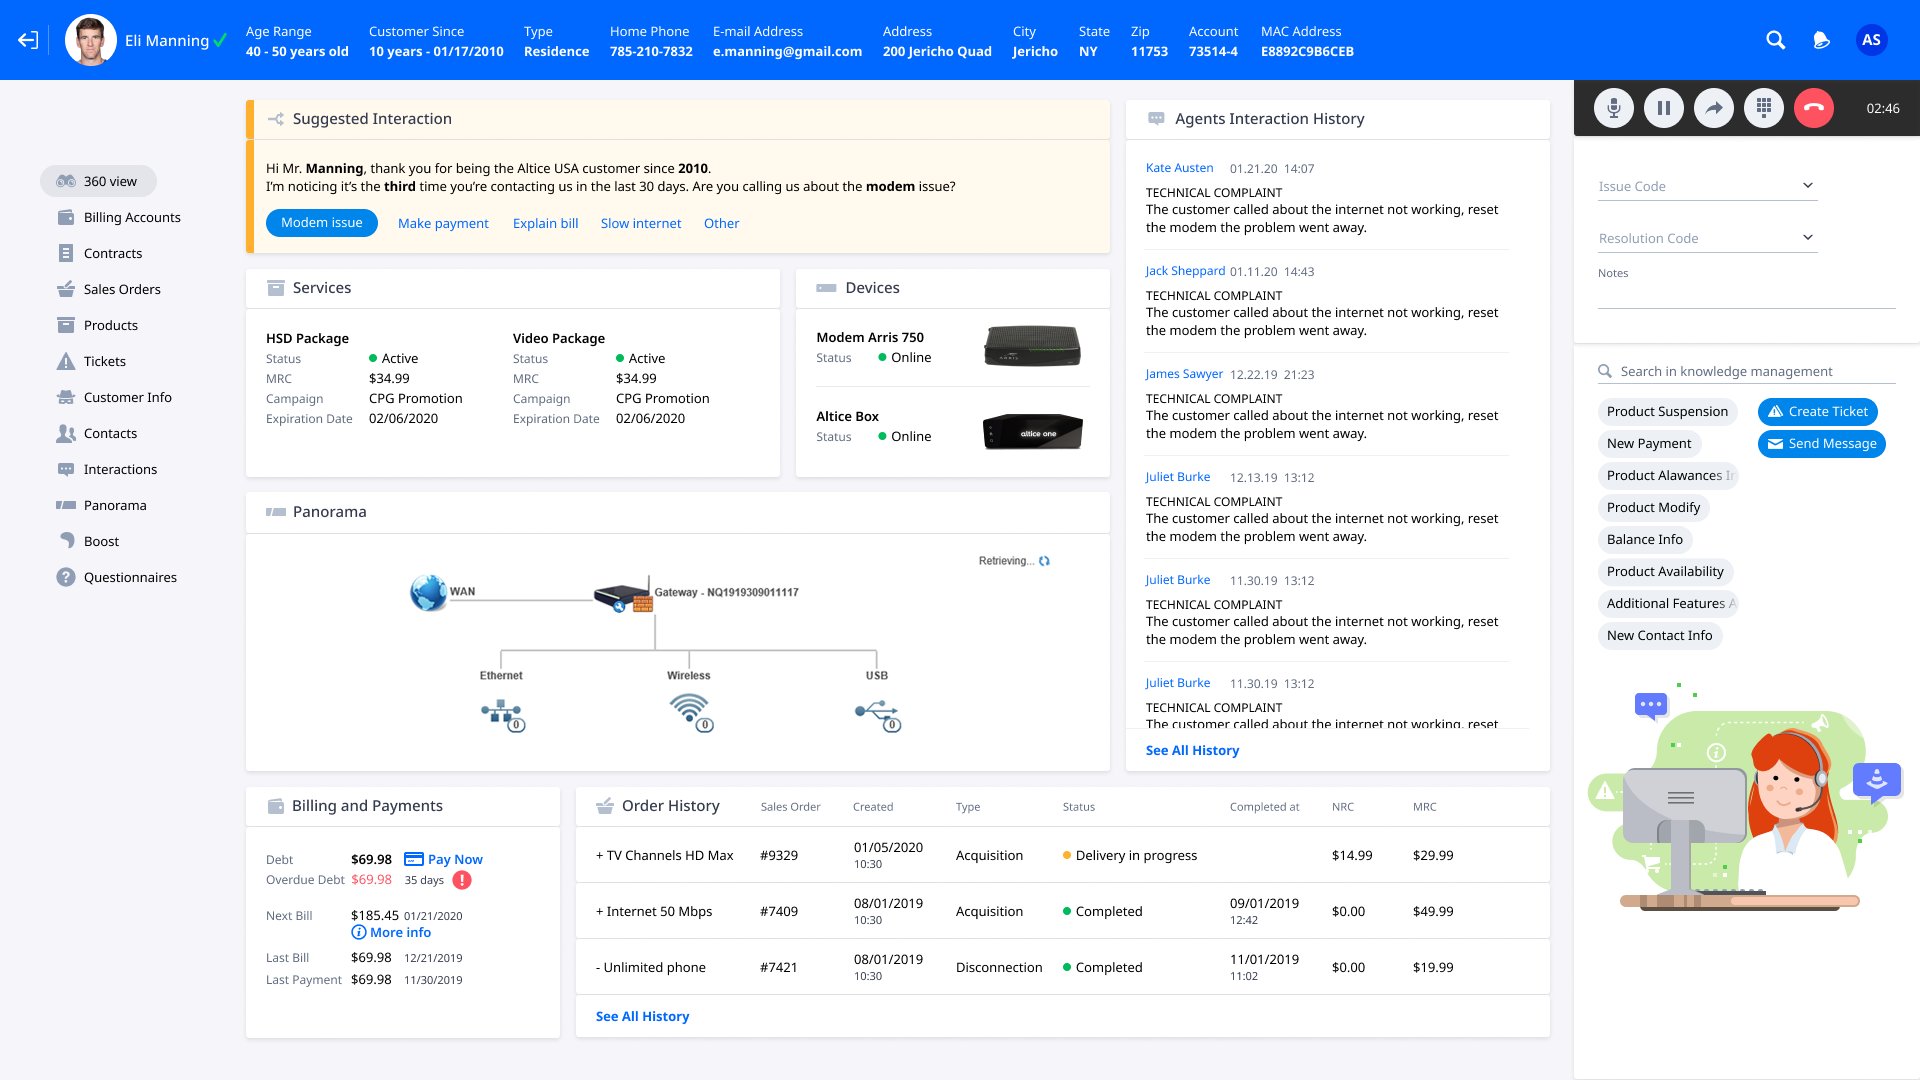Click the Create Ticket button
The height and width of the screenshot is (1080, 1920).
click(1818, 411)
